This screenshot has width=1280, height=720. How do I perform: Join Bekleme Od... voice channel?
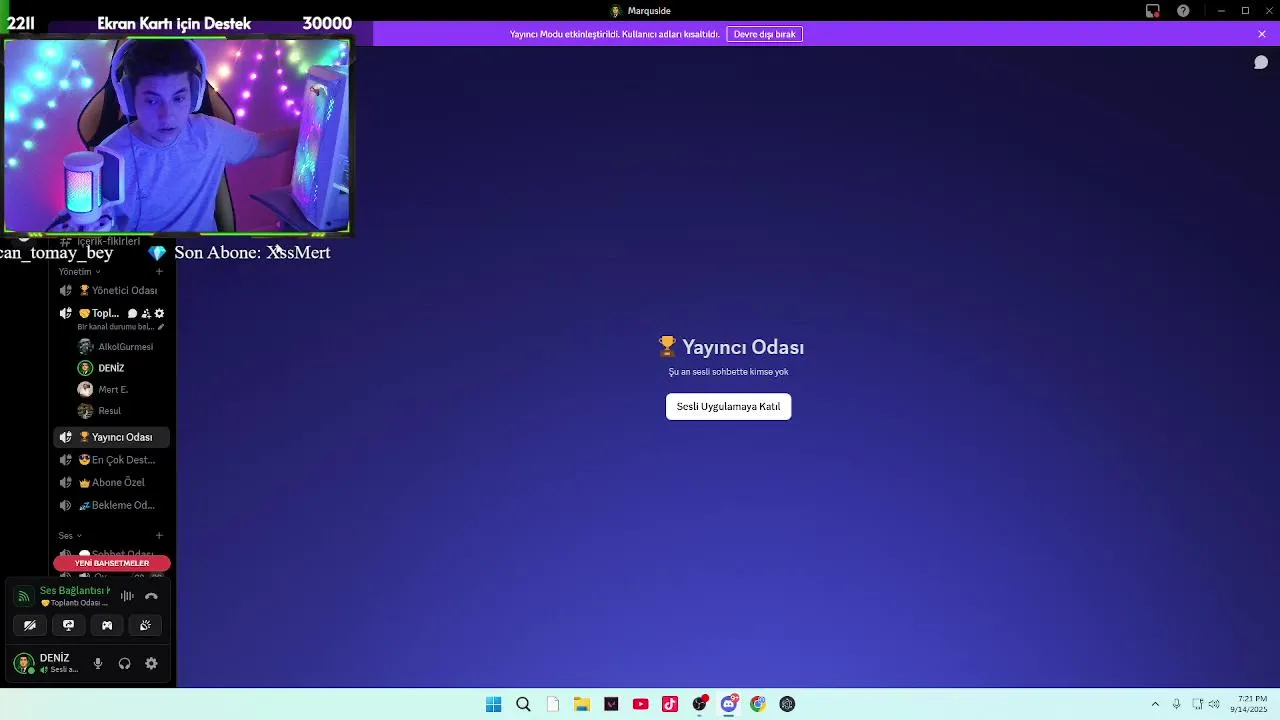click(111, 505)
